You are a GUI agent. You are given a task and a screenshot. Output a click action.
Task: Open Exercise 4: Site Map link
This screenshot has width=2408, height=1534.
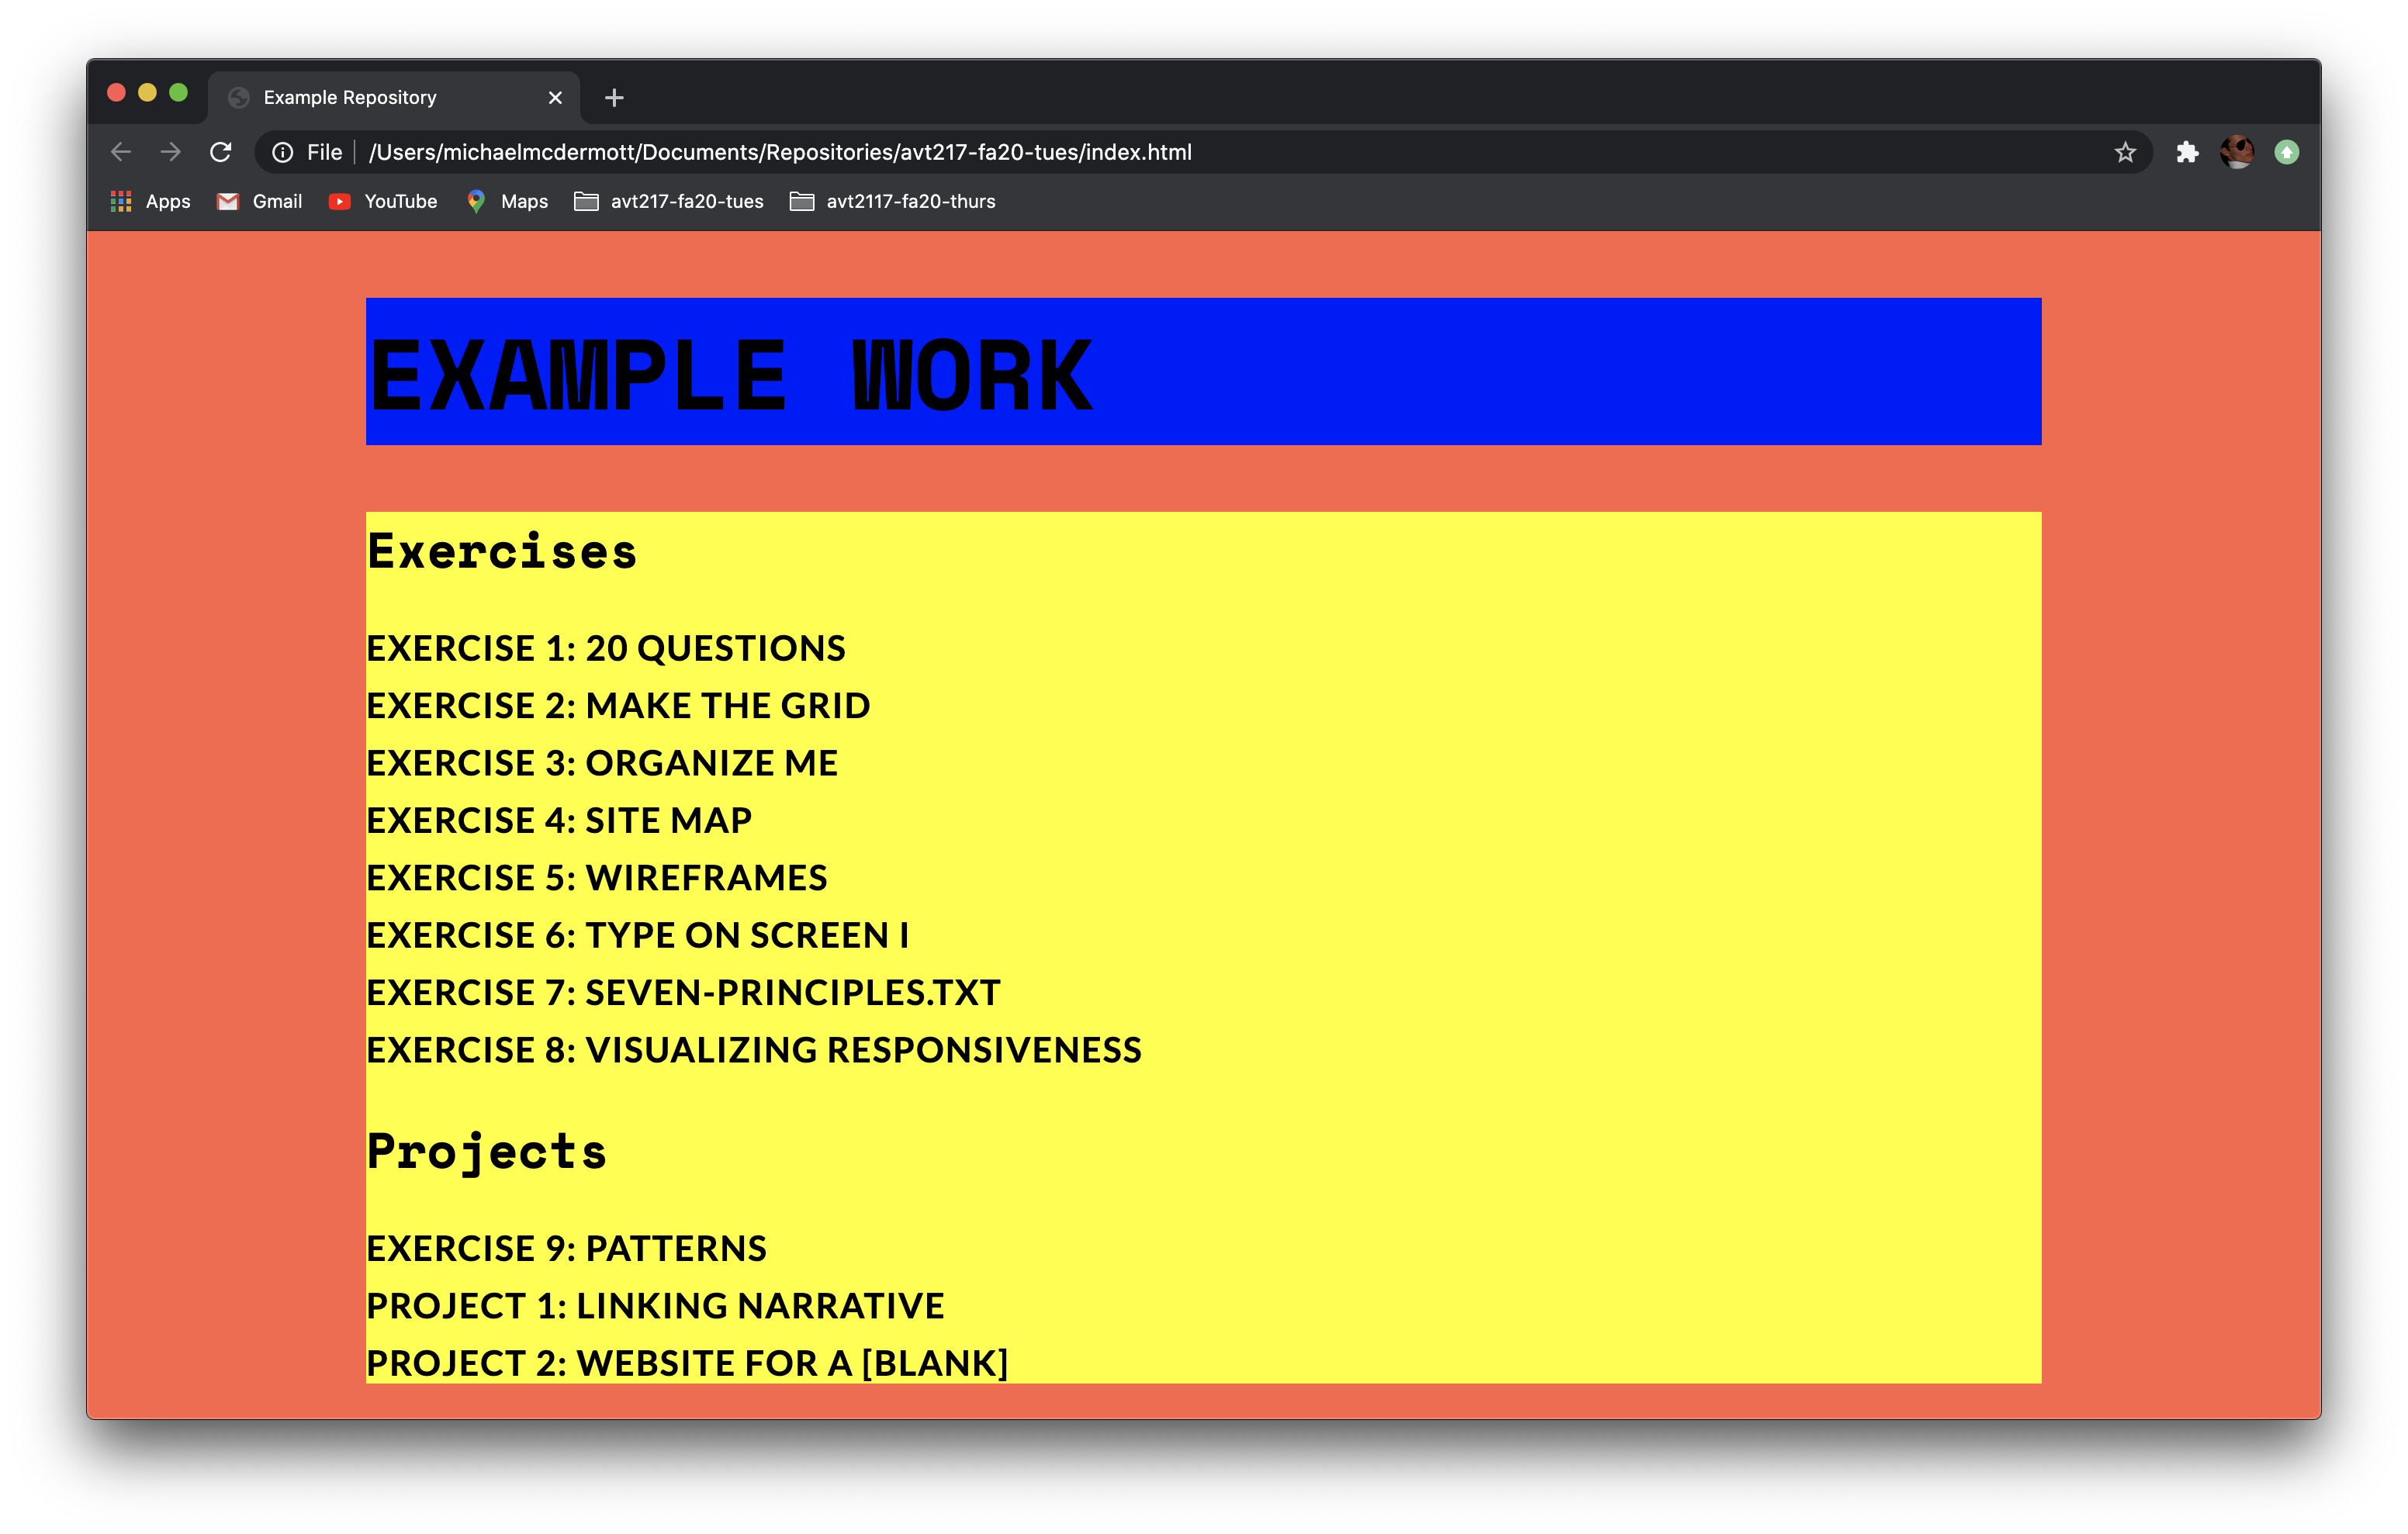pyautogui.click(x=559, y=820)
